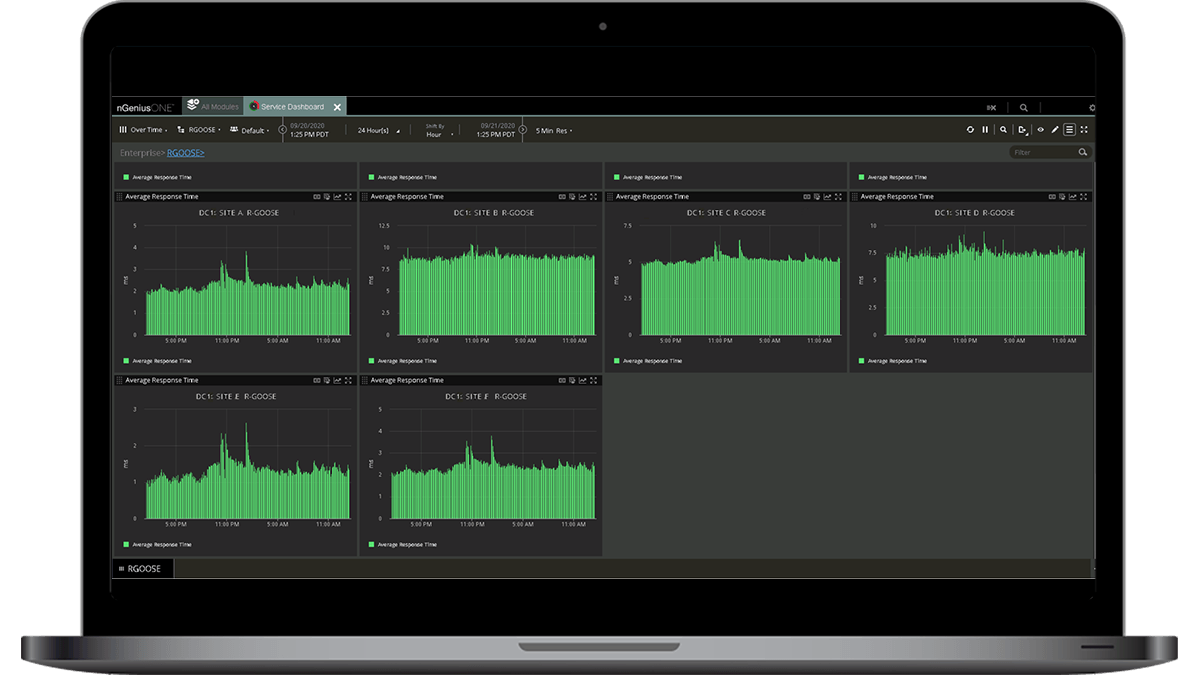Maximize the DC1 Site B widget
1200x675 pixels.
593,196
